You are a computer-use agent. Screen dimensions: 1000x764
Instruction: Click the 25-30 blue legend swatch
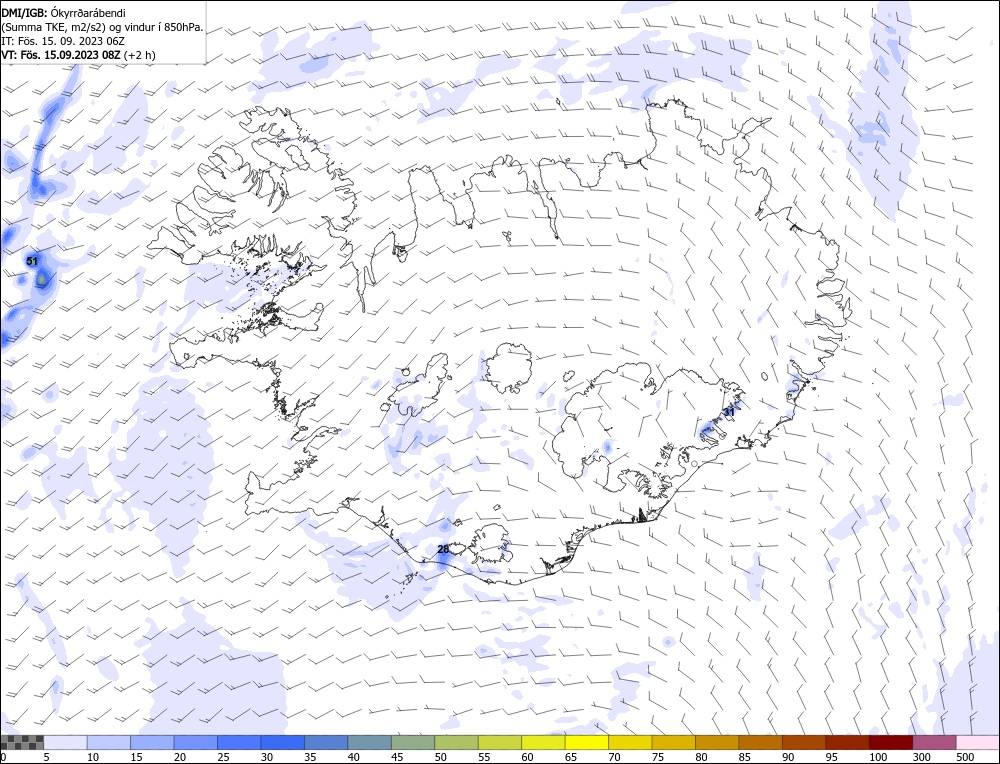tap(239, 742)
